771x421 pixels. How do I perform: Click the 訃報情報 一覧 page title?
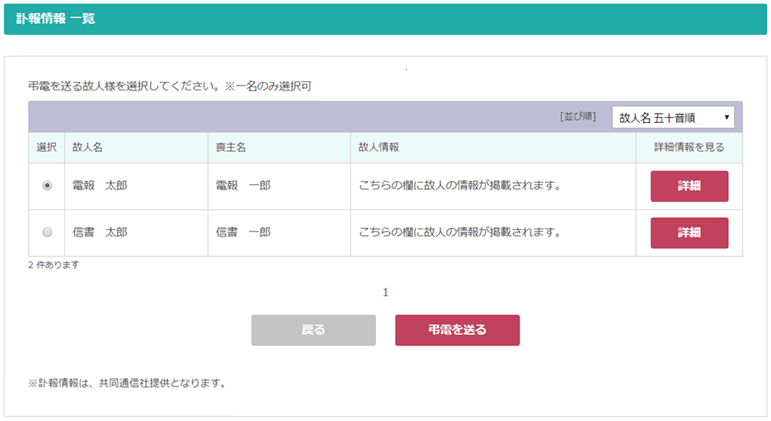[x=56, y=18]
